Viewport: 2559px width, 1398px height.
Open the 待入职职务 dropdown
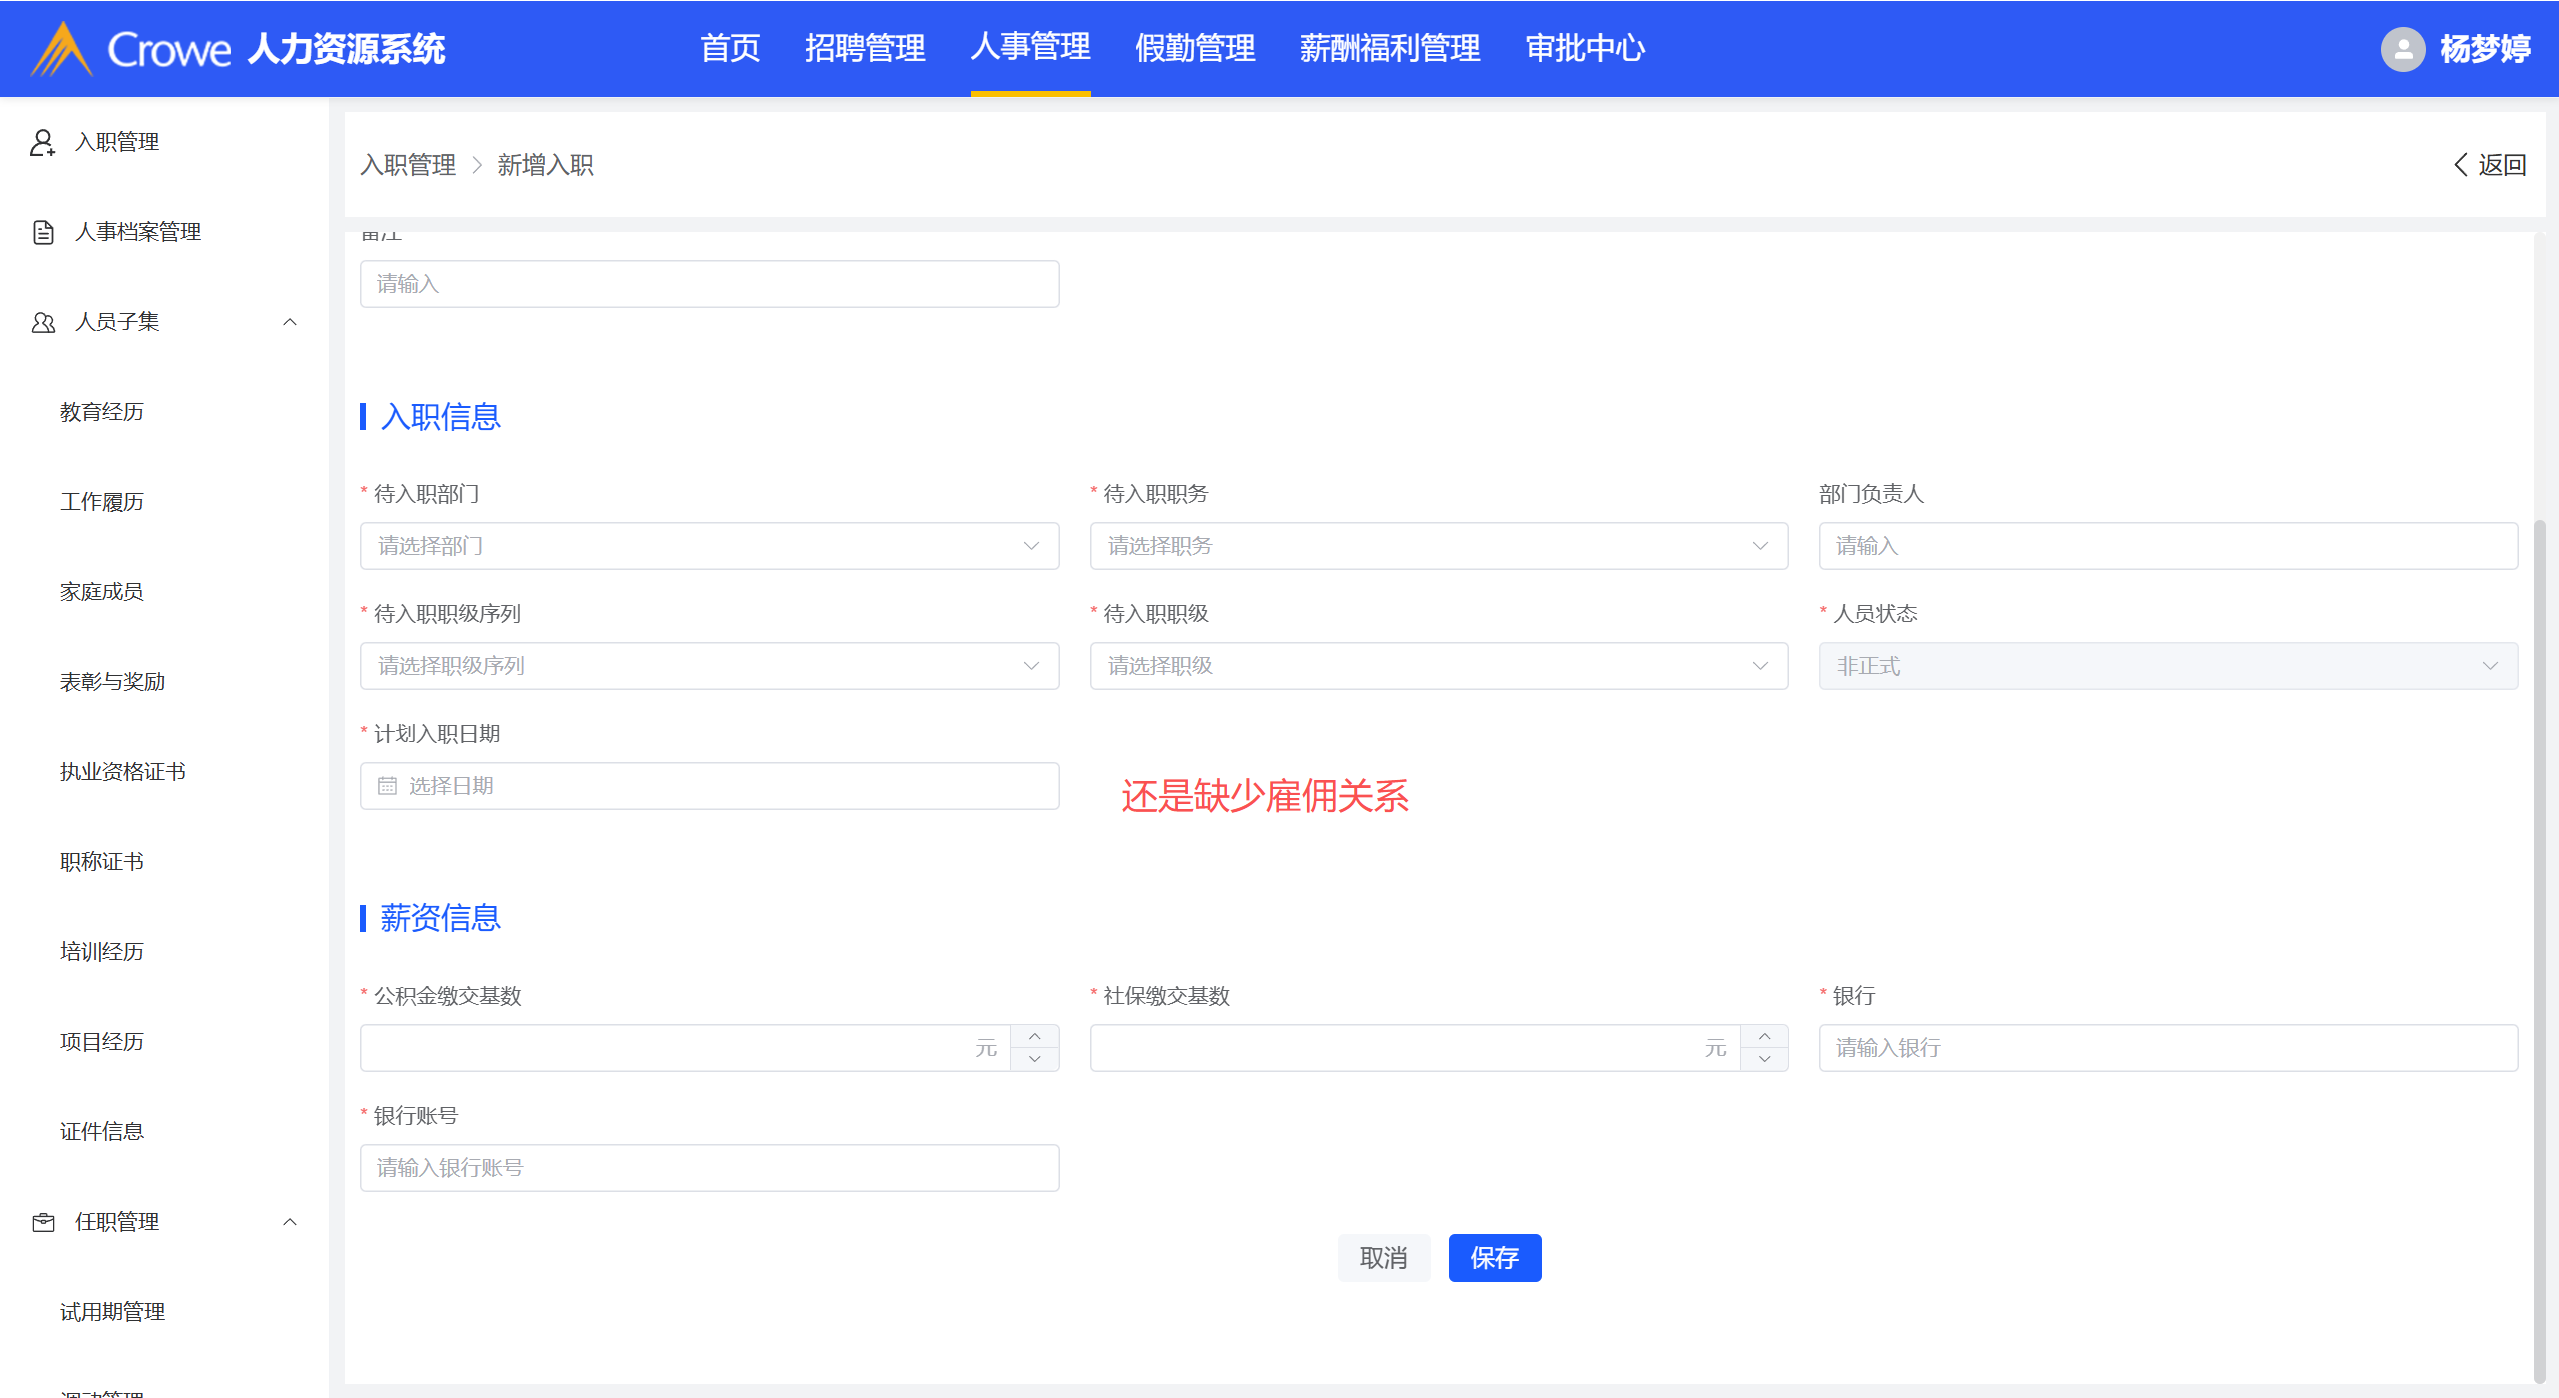pos(1438,546)
